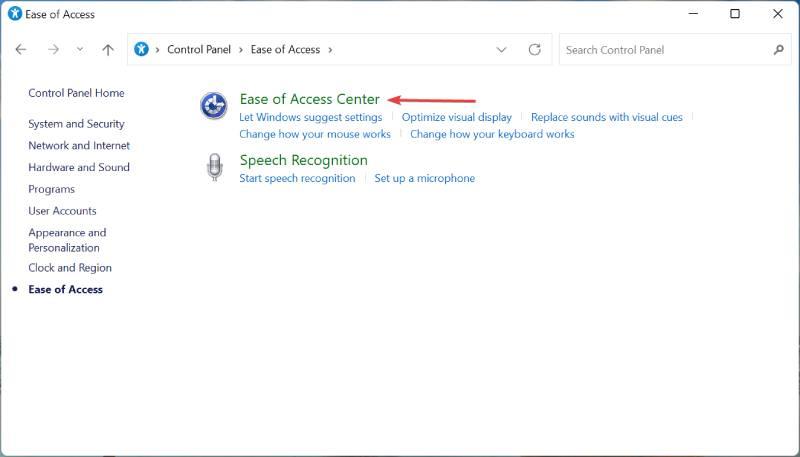
Task: Expand the chevron after Control Panel breadcrumb
Action: click(x=241, y=49)
